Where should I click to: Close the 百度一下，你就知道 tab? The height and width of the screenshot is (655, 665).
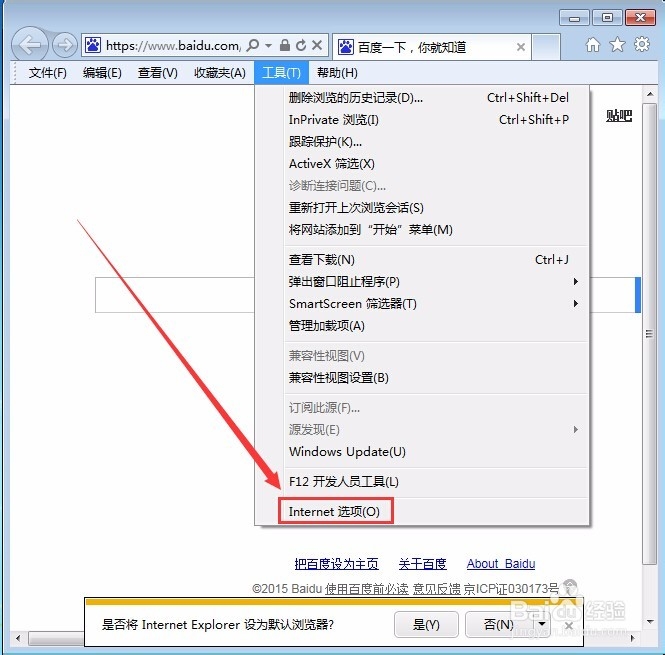pos(521,47)
